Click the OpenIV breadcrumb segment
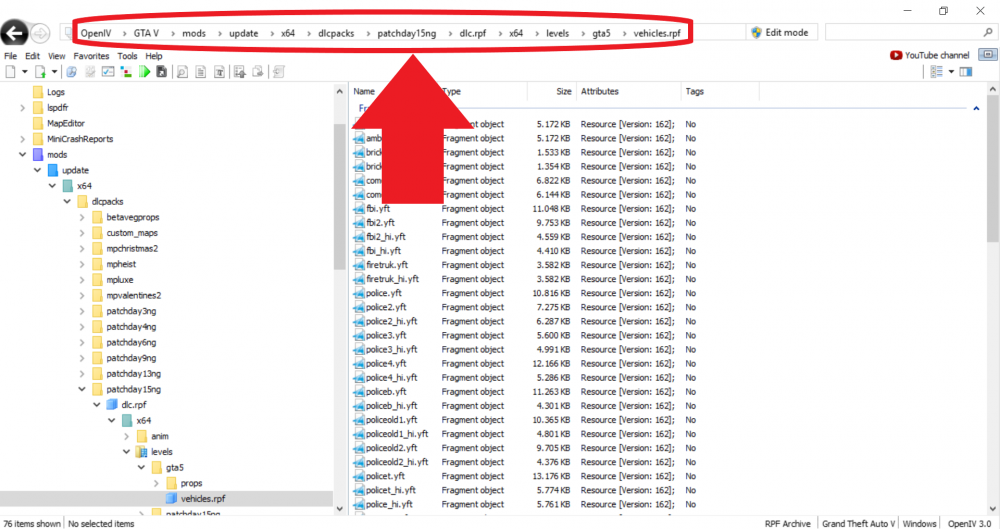 tap(96, 33)
